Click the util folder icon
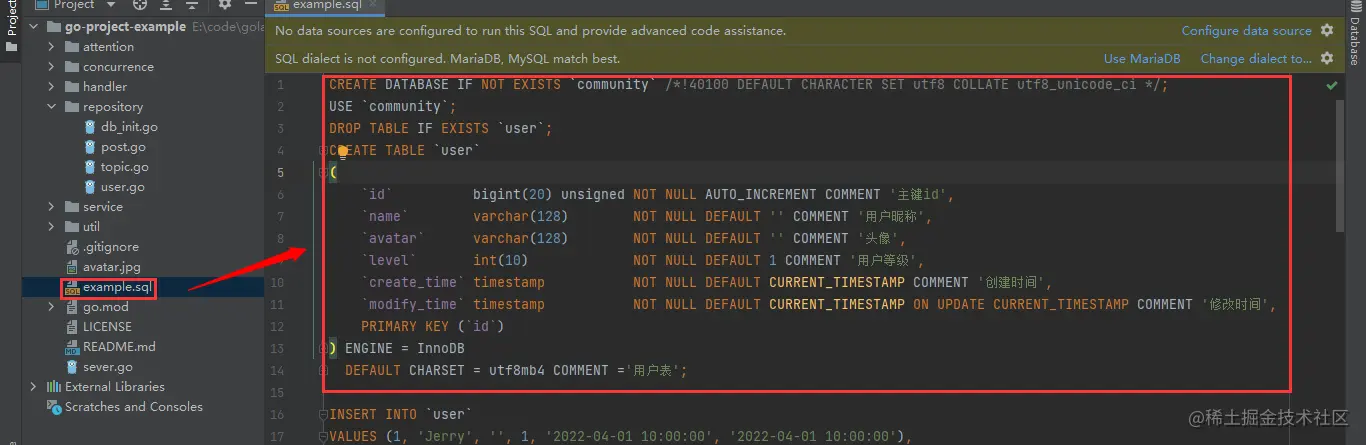 point(72,227)
